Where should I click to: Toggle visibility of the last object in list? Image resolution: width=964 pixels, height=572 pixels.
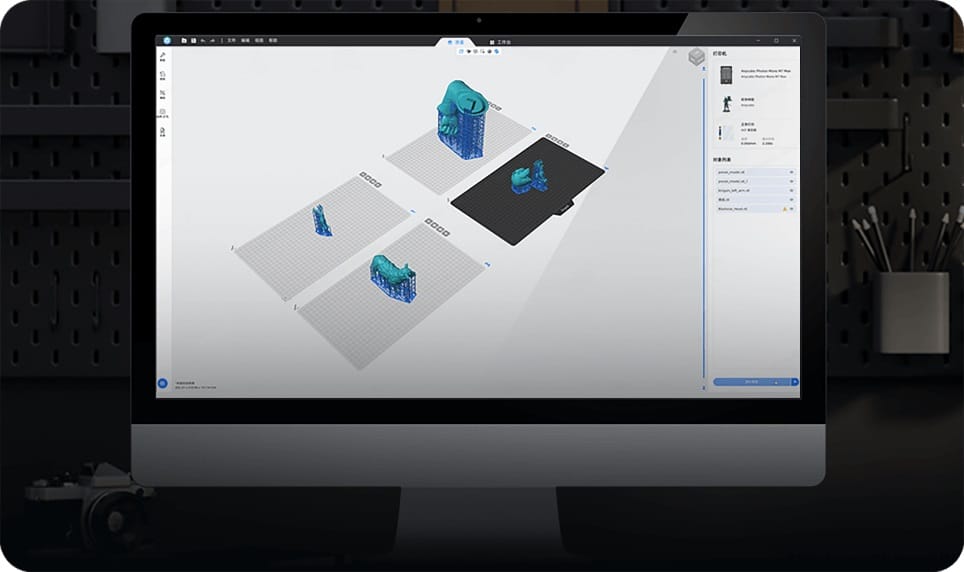pos(791,209)
